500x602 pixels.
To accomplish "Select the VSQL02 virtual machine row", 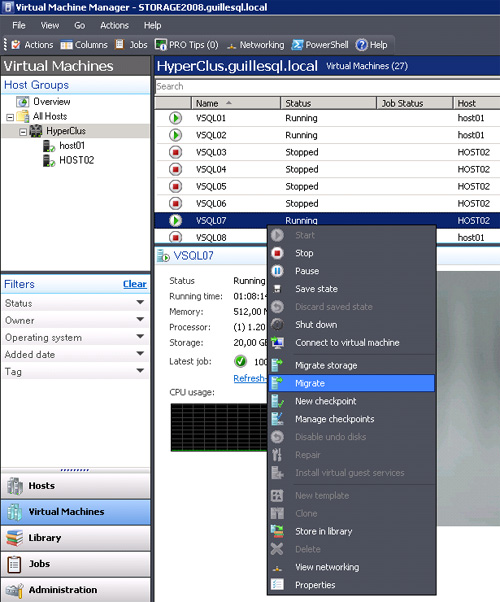I will [327, 135].
